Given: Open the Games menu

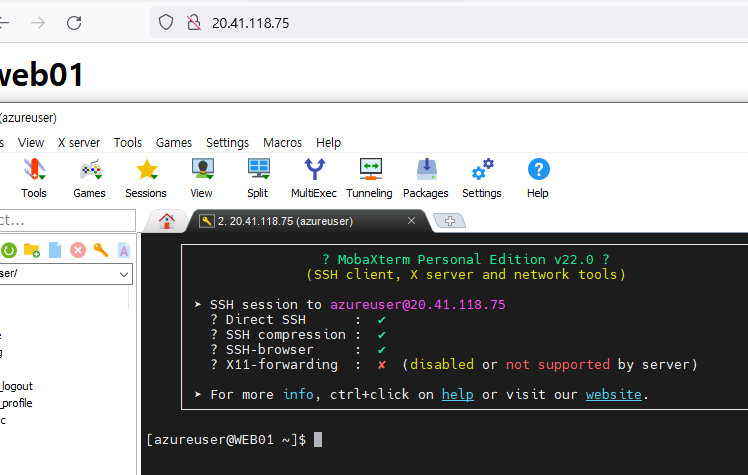Looking at the screenshot, I should coord(174,143).
